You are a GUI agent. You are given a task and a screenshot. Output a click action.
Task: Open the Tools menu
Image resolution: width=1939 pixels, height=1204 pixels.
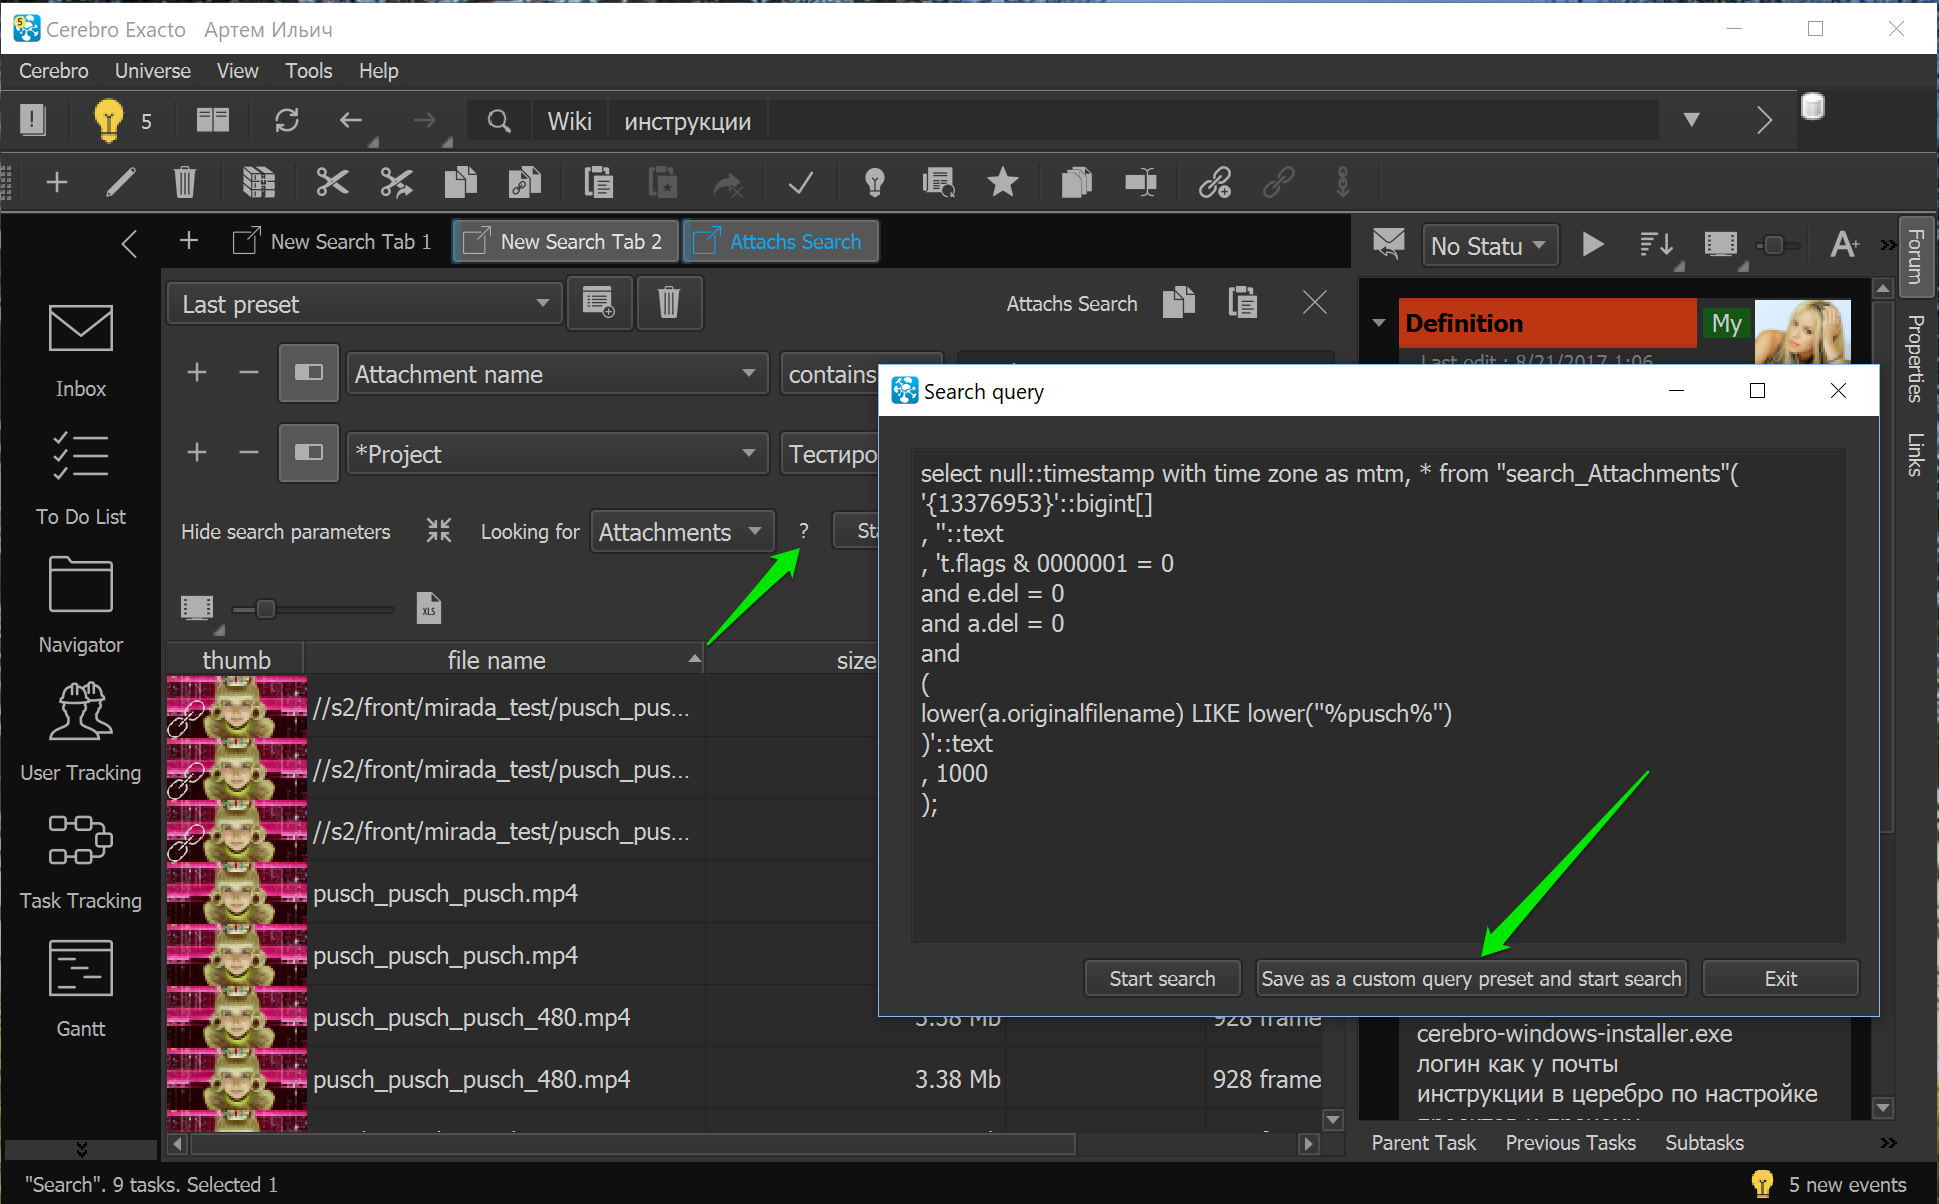308,71
